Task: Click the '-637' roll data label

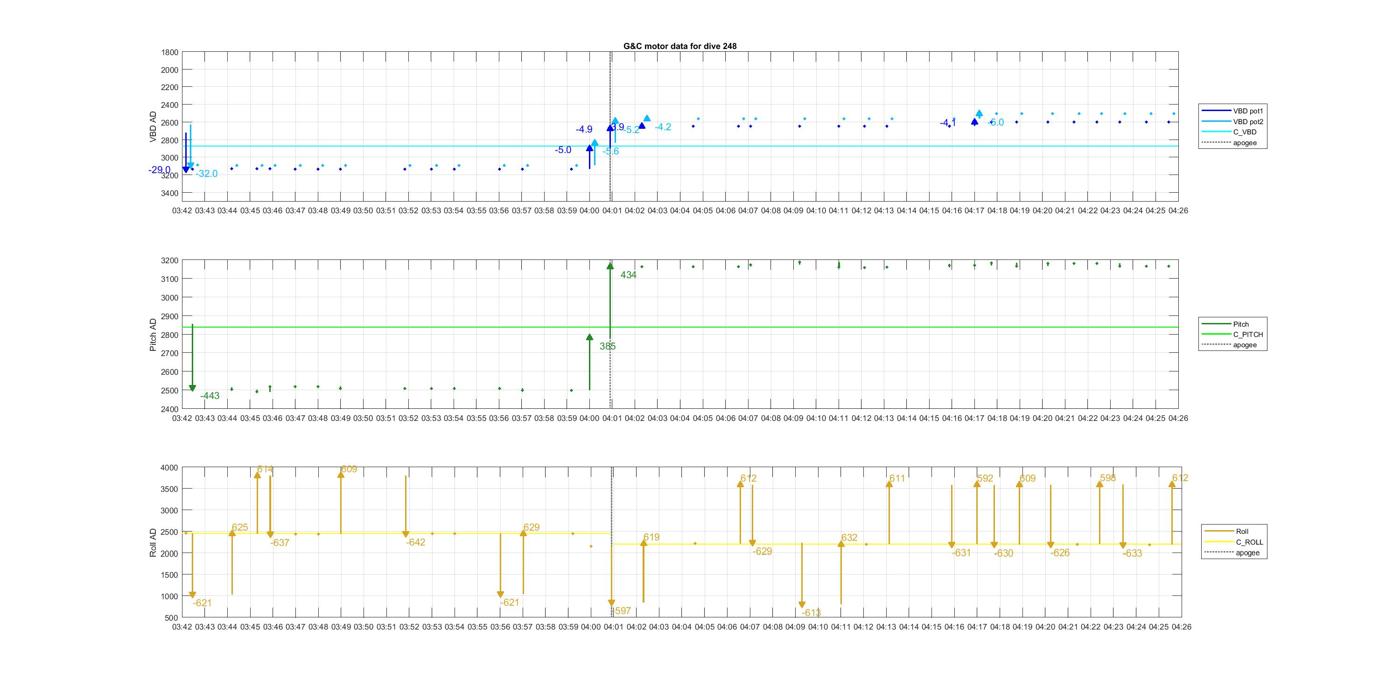Action: tap(280, 543)
